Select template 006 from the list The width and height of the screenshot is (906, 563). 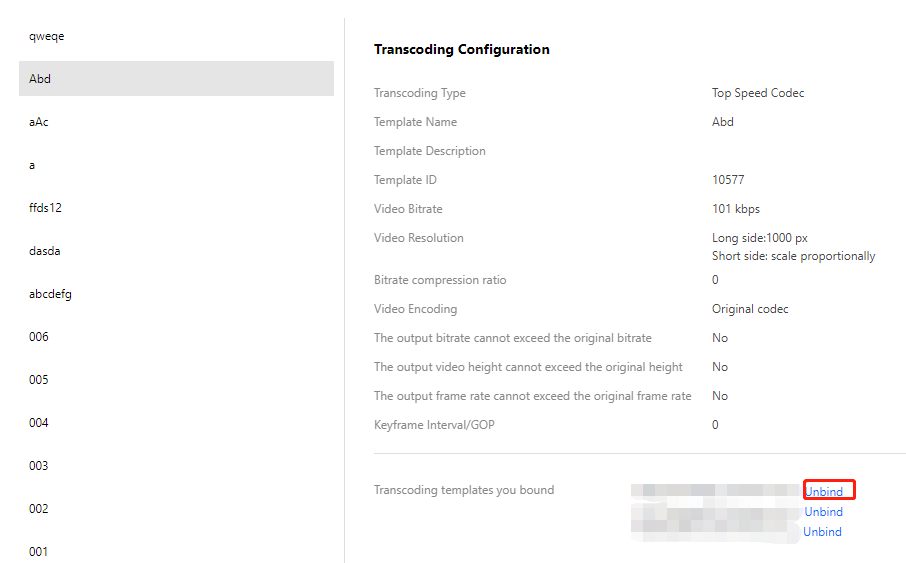tap(39, 337)
